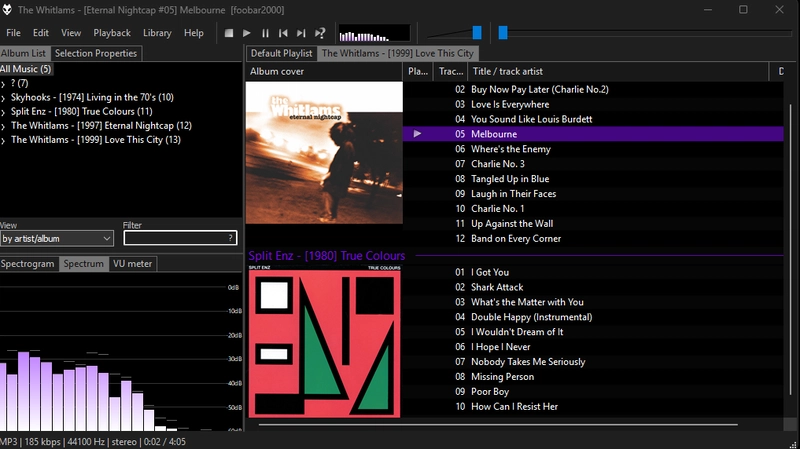Open the Library menu
The width and height of the screenshot is (800, 449).
(x=157, y=33)
